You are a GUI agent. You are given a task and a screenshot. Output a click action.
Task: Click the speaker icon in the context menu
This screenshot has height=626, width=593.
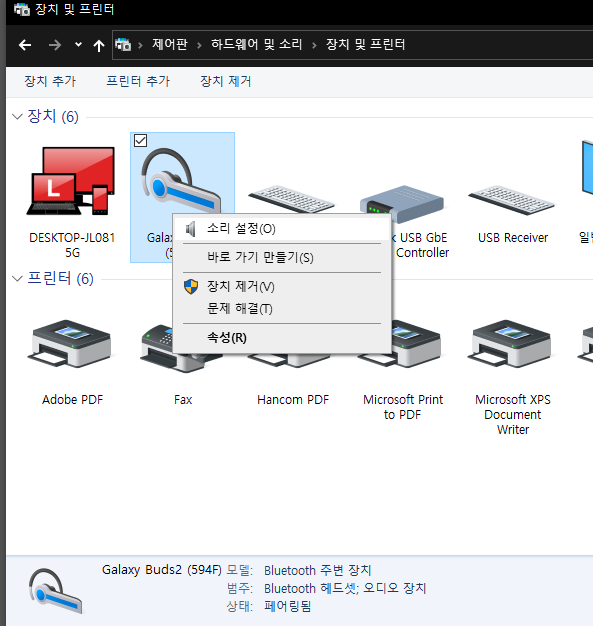tap(191, 229)
